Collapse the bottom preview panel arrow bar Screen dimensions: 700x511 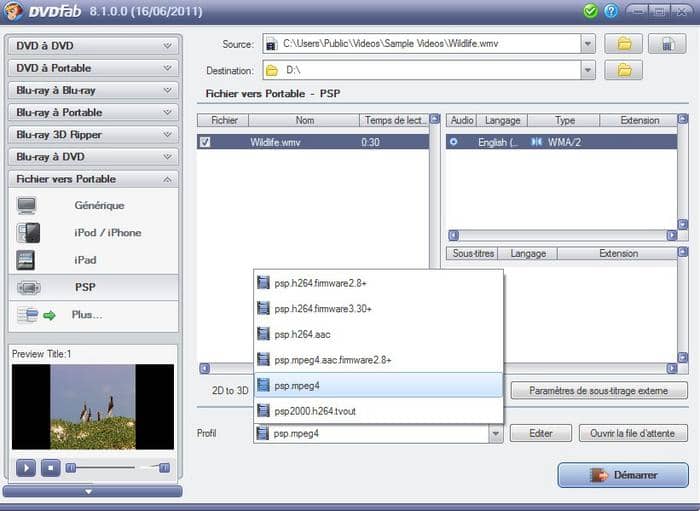(92, 491)
